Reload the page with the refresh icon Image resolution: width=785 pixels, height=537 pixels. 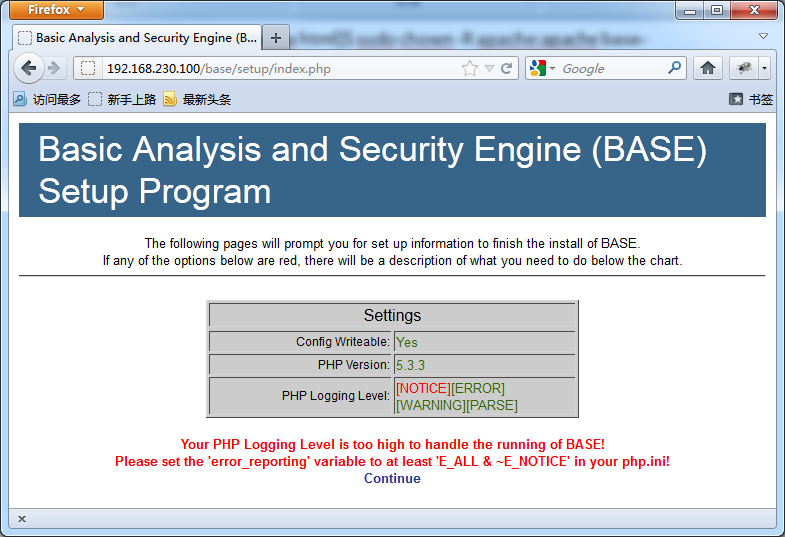pyautogui.click(x=507, y=68)
